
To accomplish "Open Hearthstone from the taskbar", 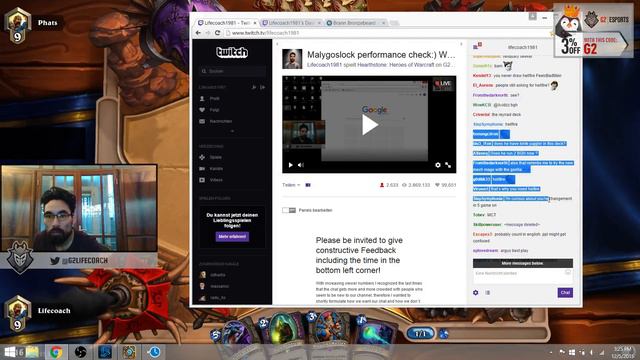I will [129, 352].
